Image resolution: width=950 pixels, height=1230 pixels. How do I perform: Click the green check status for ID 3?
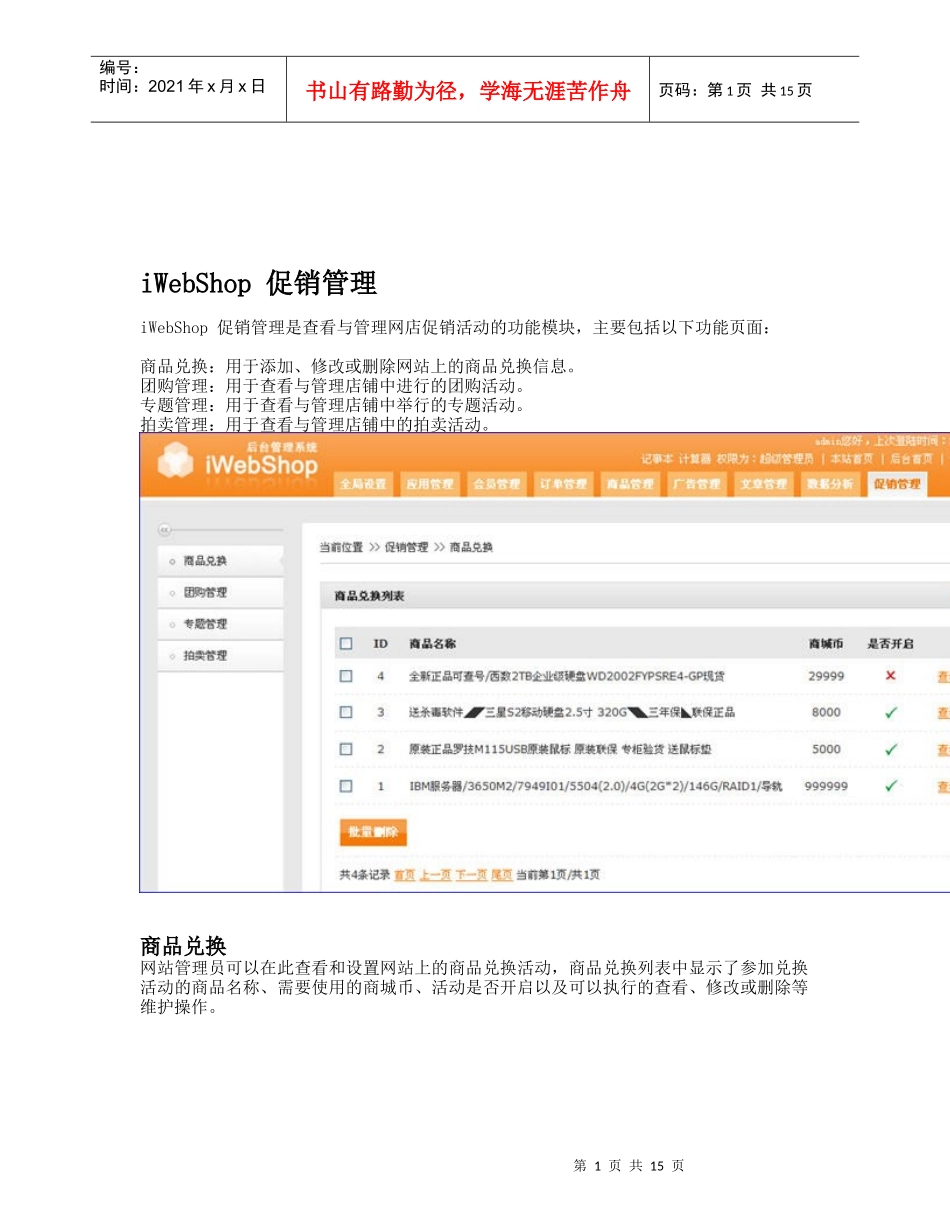[891, 712]
